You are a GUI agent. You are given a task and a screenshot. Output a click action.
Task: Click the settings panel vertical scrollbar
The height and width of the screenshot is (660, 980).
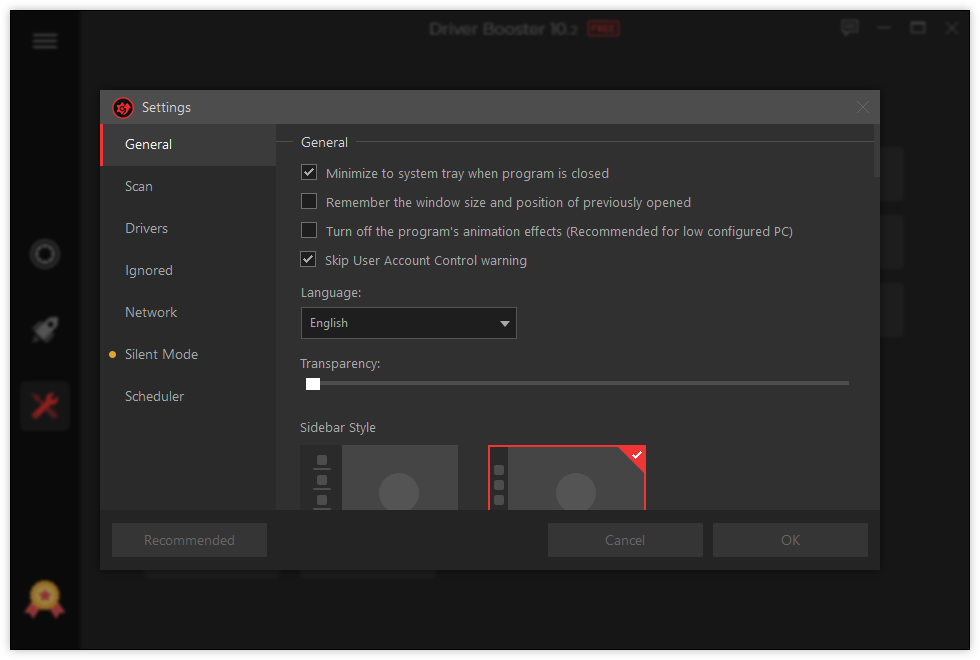coord(876,151)
